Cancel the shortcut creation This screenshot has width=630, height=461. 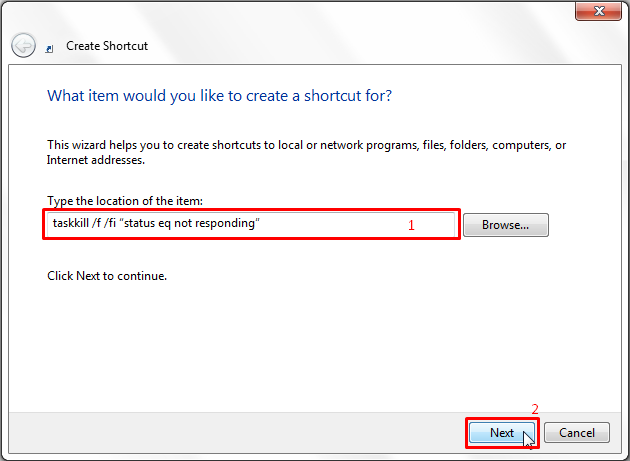[x=577, y=433]
